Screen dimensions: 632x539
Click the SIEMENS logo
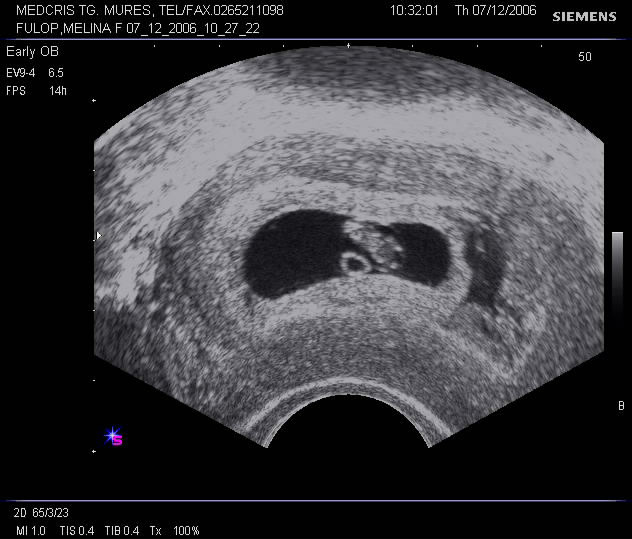(x=584, y=17)
